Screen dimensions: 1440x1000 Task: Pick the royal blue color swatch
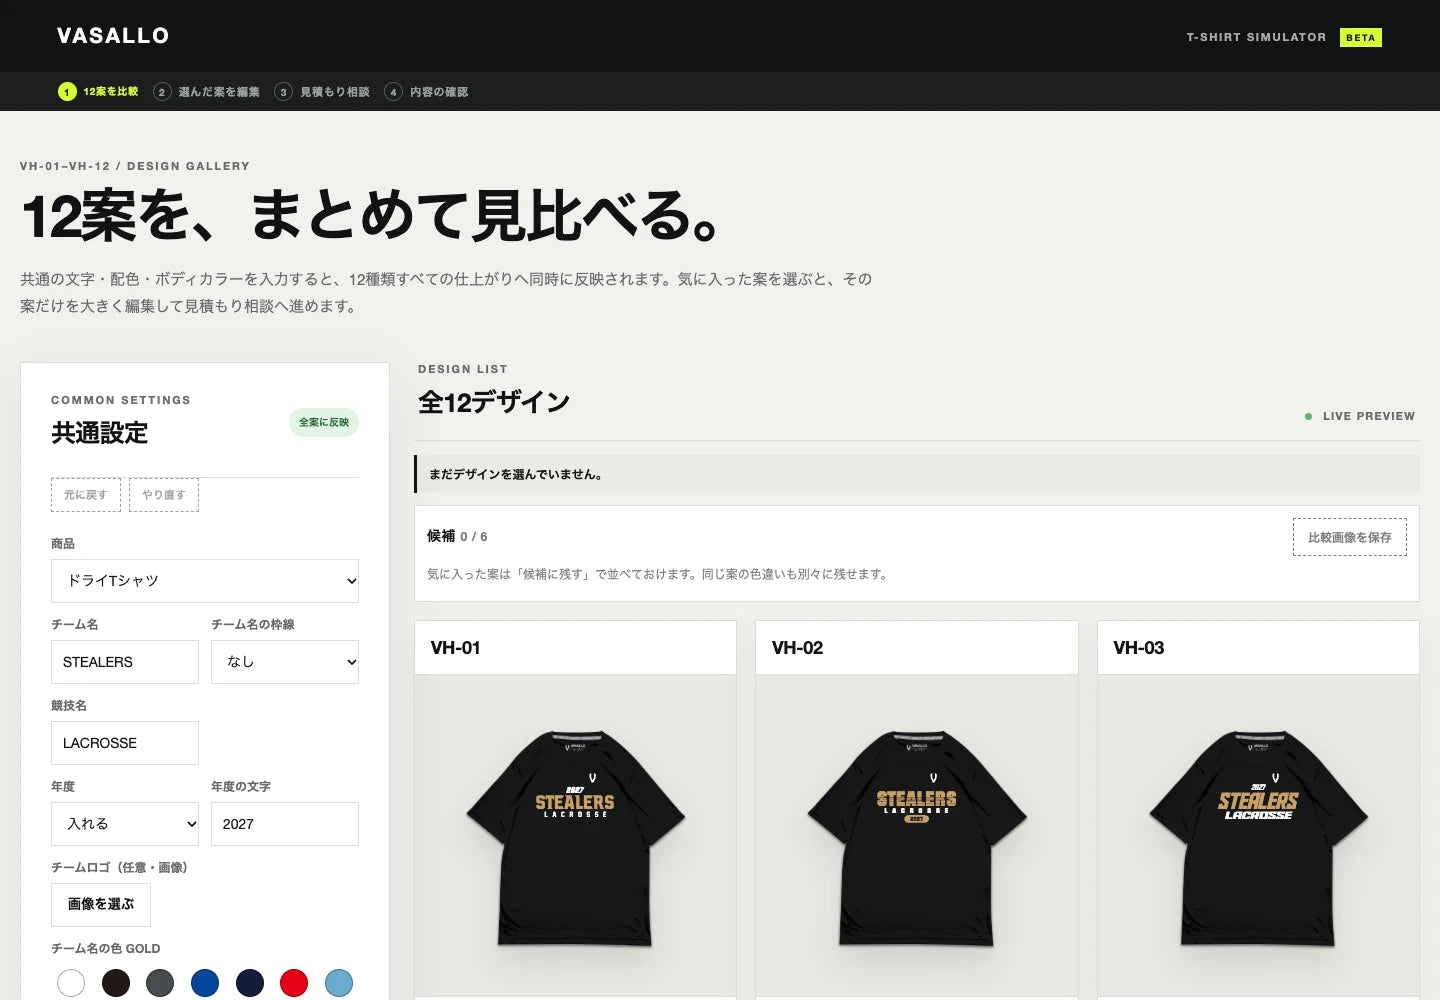[205, 983]
